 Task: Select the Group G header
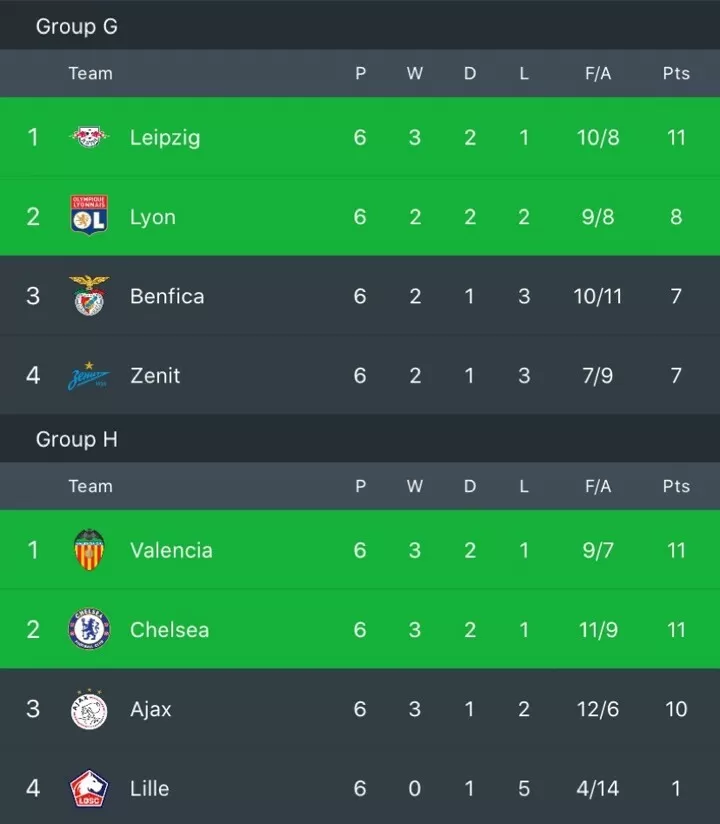77,26
